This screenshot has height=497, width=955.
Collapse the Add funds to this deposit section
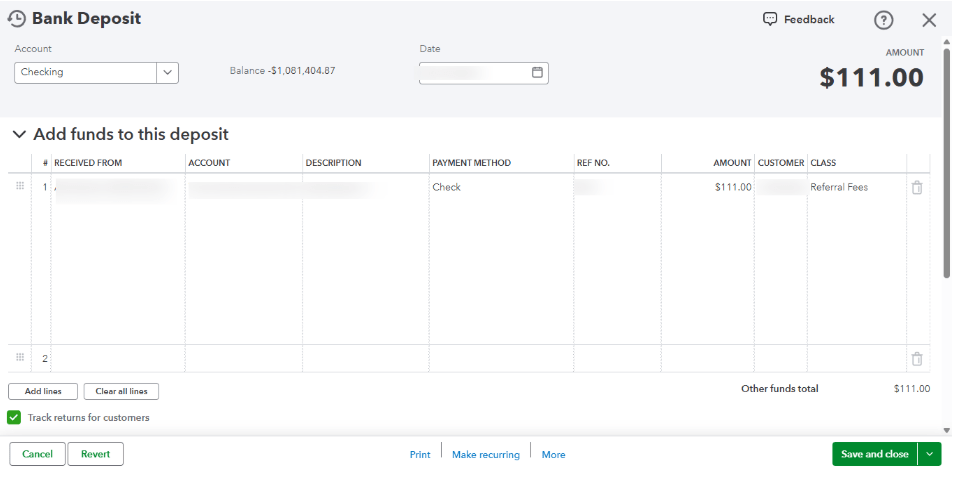click(x=19, y=134)
